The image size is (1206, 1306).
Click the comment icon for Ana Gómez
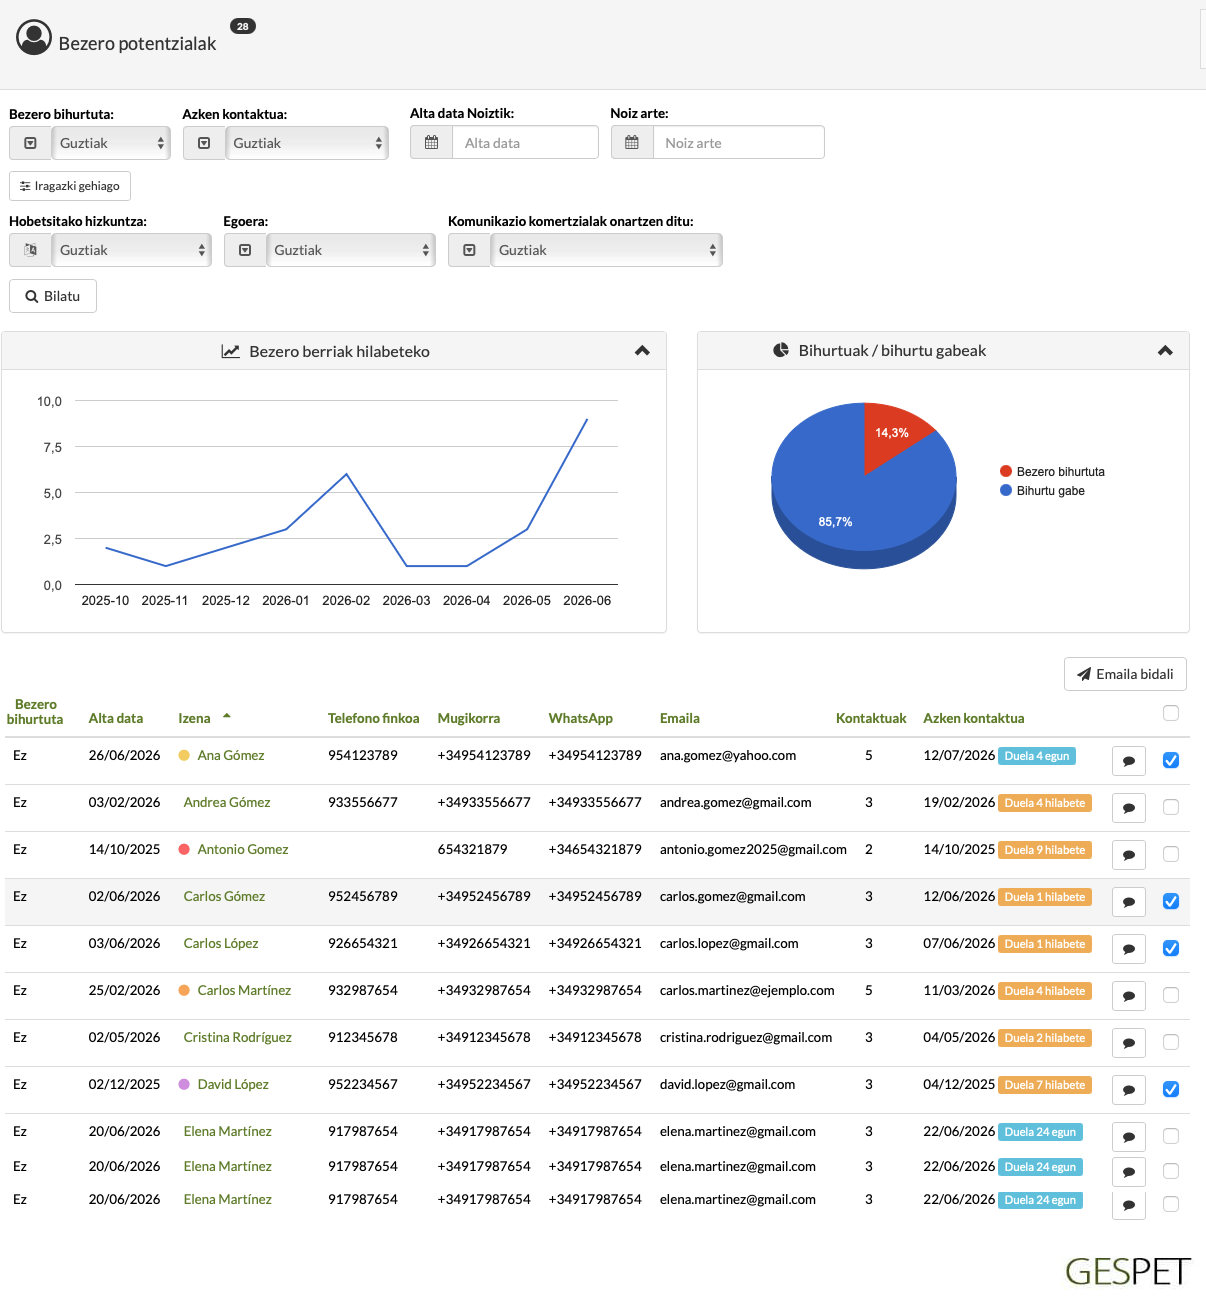pos(1129,761)
